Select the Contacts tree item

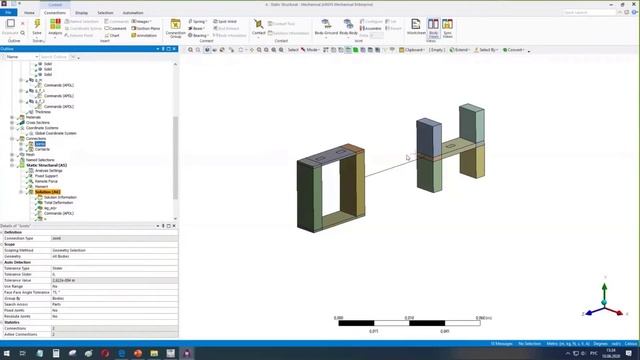[x=42, y=149]
